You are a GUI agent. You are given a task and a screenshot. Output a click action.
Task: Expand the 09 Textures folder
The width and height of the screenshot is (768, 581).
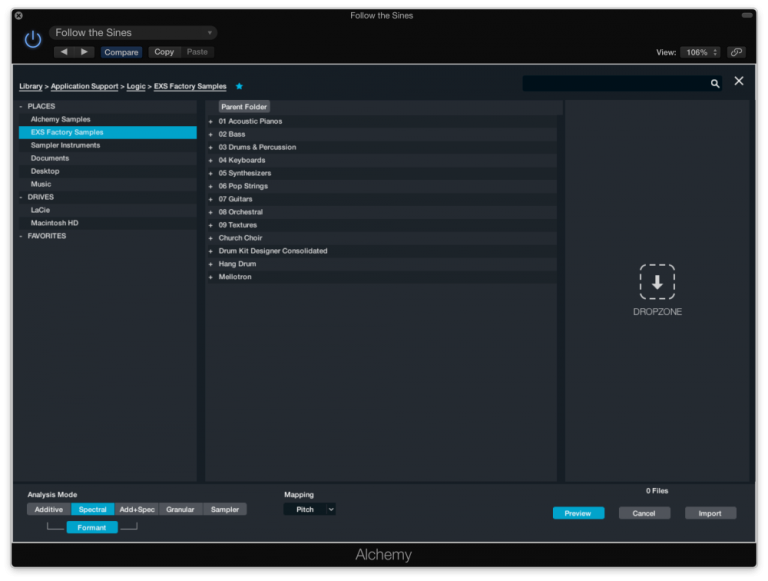(x=211, y=225)
